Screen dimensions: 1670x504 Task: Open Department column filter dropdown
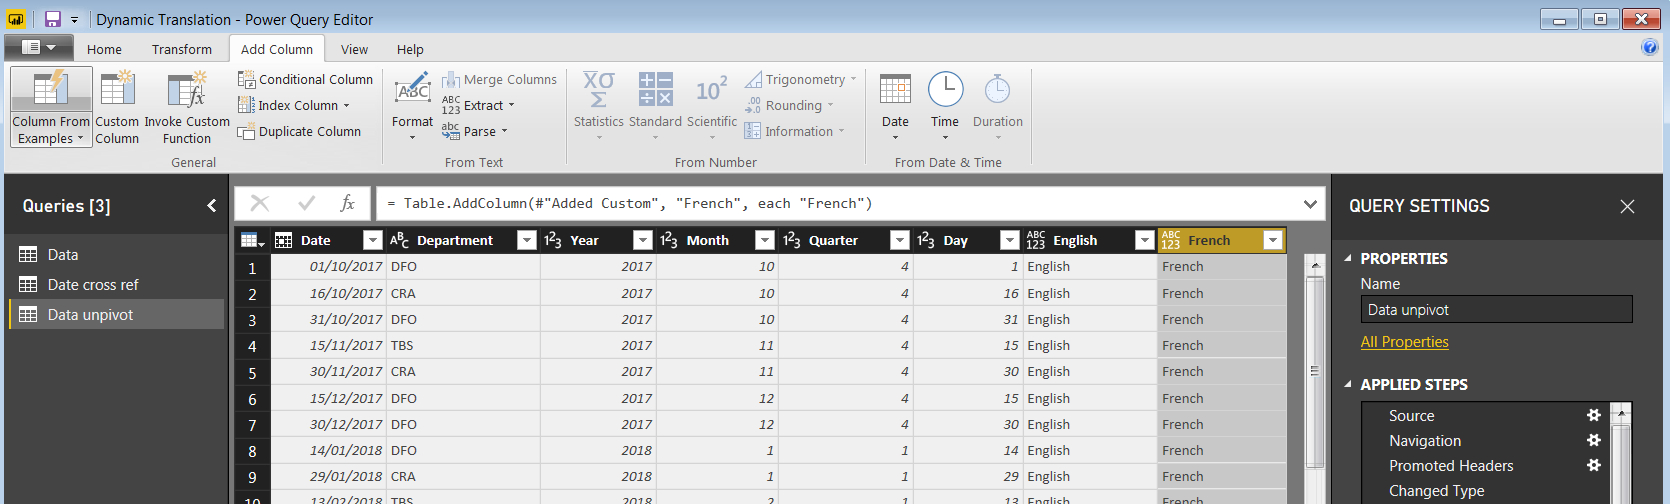[527, 240]
